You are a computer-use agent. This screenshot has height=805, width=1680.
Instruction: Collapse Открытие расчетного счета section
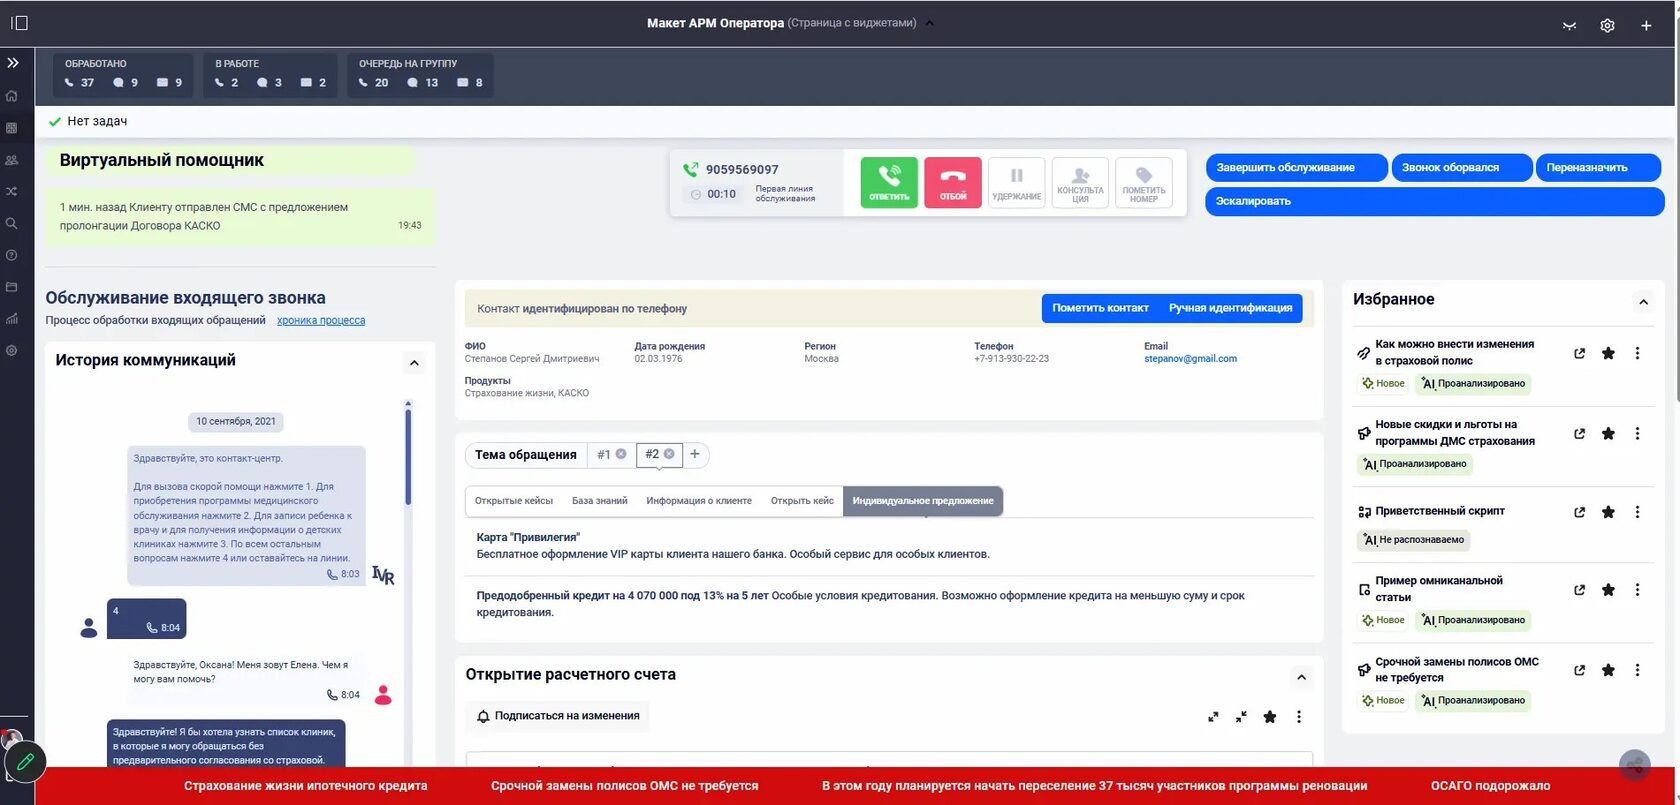coord(1301,677)
